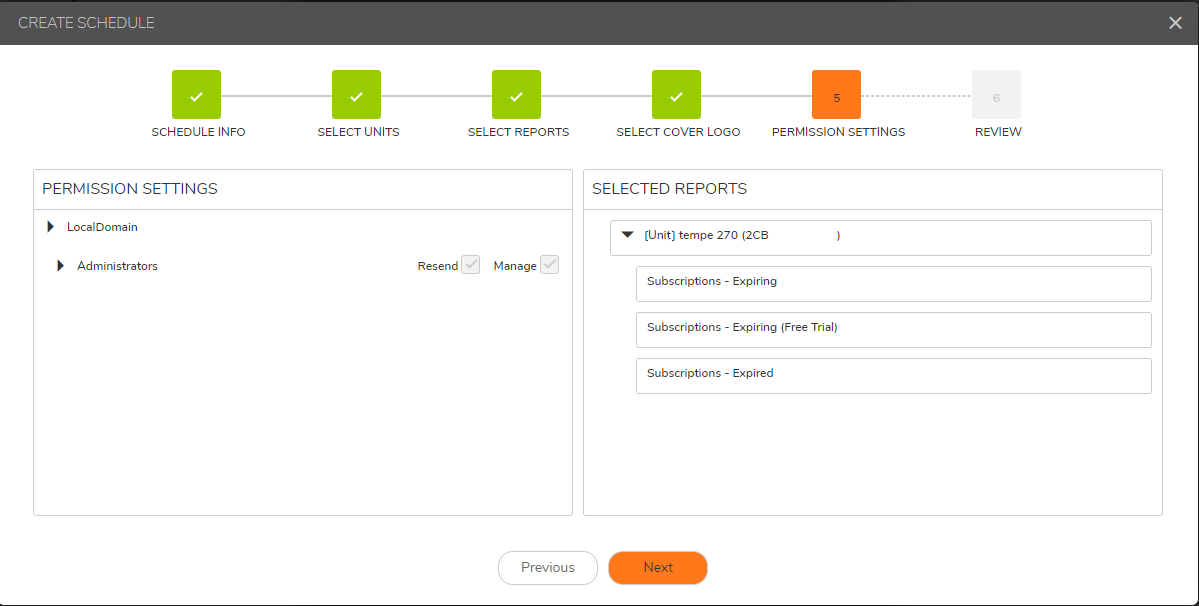Toggle the Resend checkbox for Administrators
The width and height of the screenshot is (1199, 606).
(x=470, y=265)
